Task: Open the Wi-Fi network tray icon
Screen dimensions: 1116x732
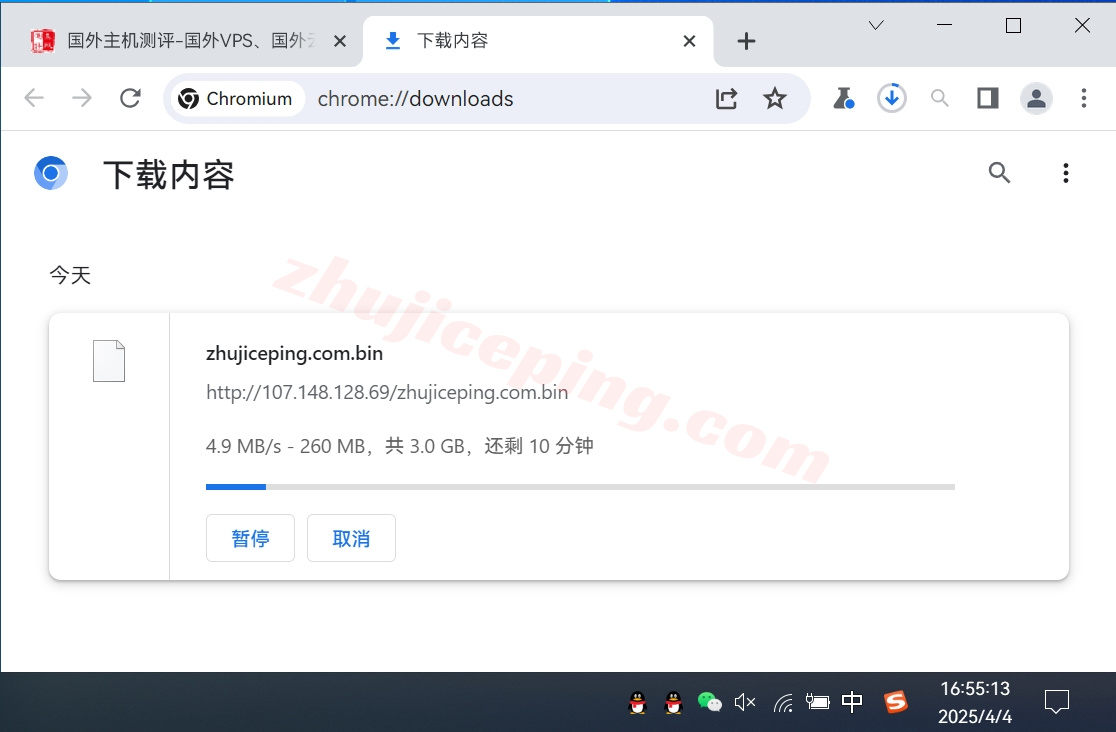Action: 783,703
